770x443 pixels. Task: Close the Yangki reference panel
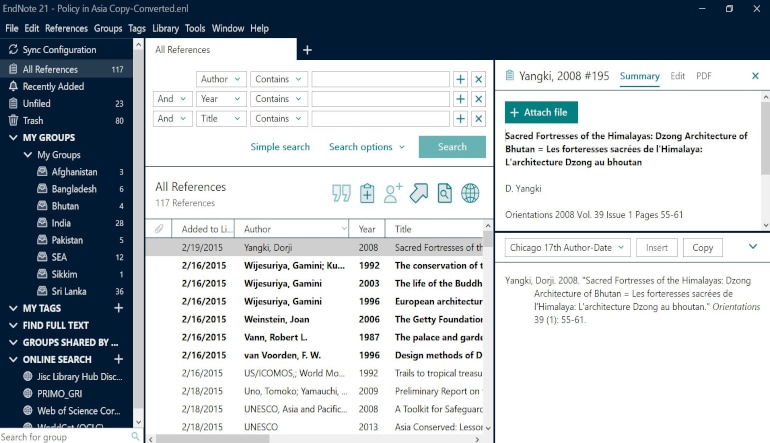point(755,76)
